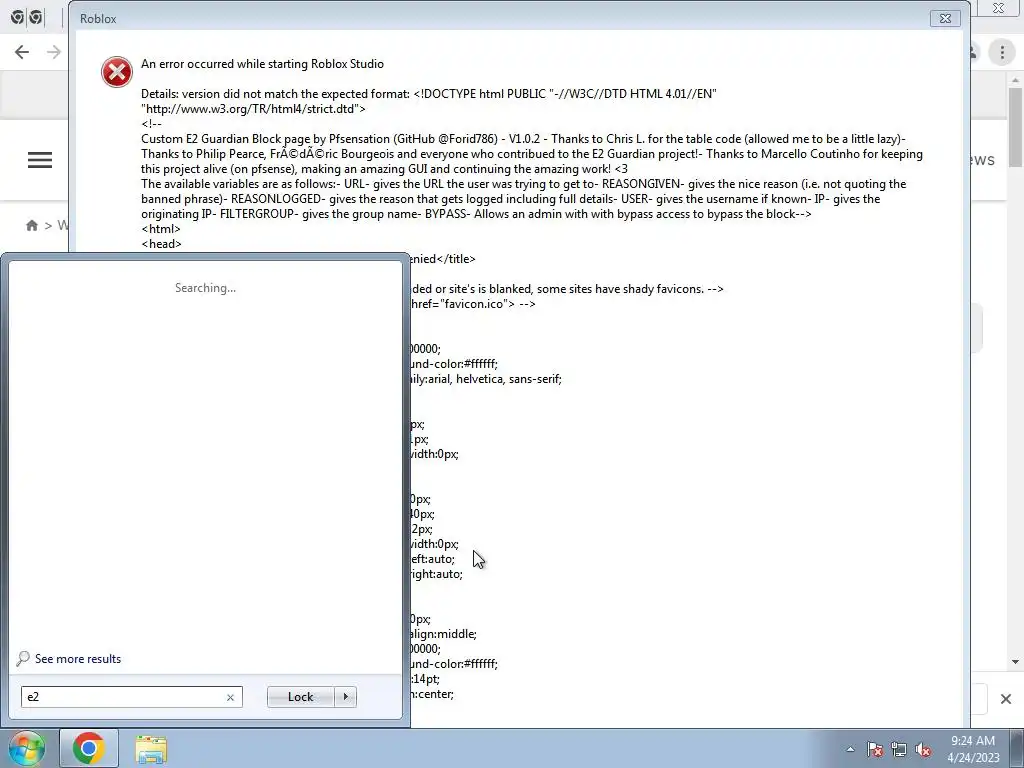Click the 'ily:arial, helvetica, sans-serif;' line
The height and width of the screenshot is (768, 1024).
click(486, 379)
